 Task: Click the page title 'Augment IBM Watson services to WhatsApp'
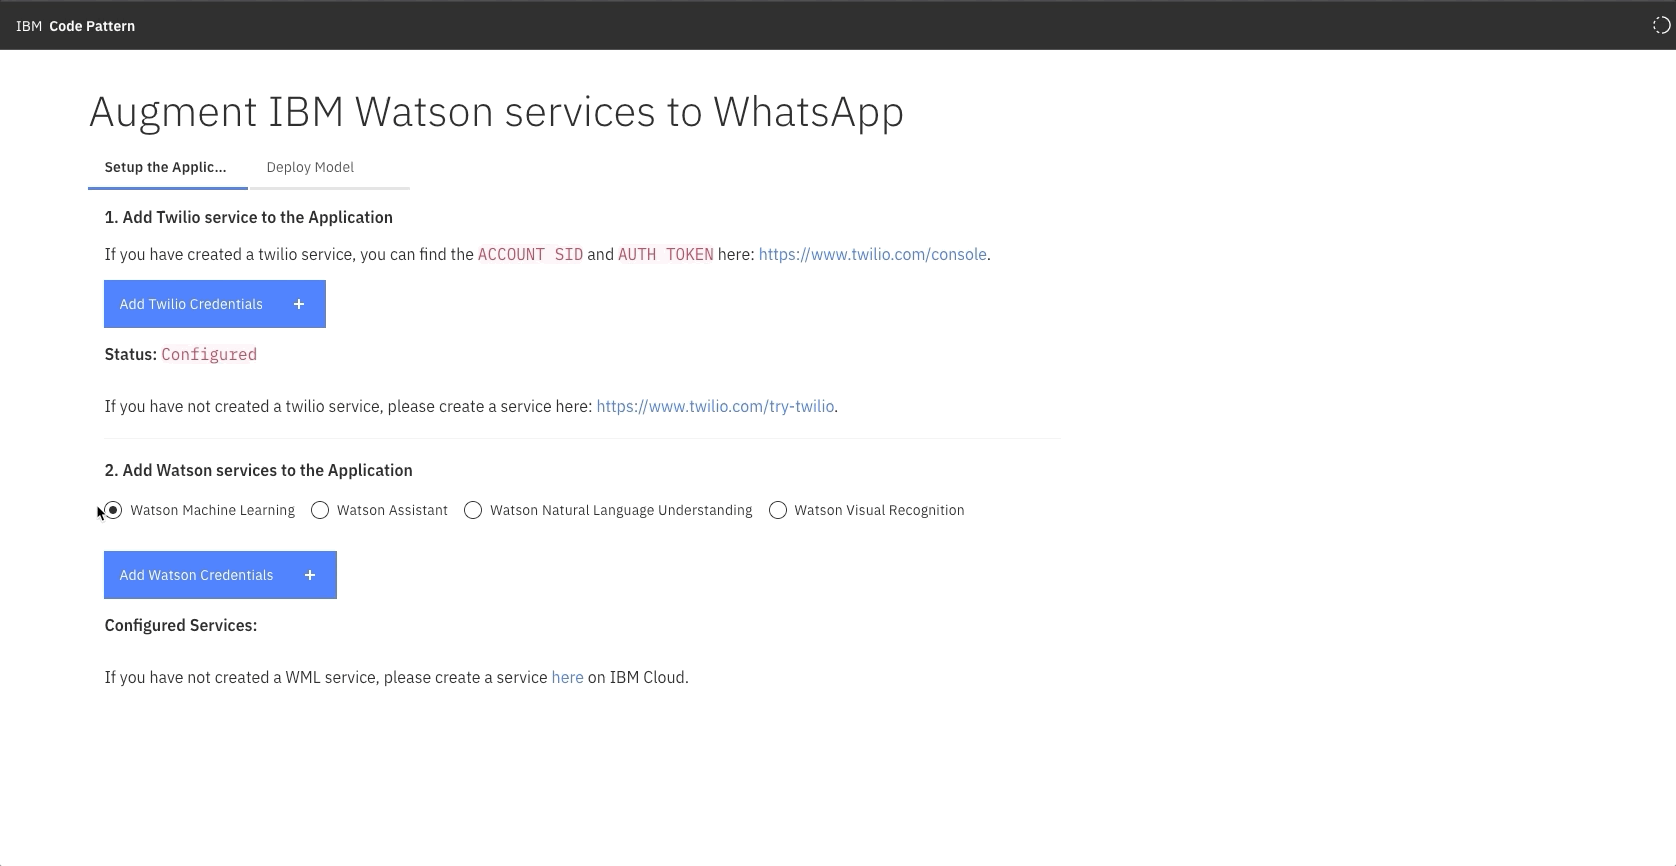pyautogui.click(x=497, y=112)
